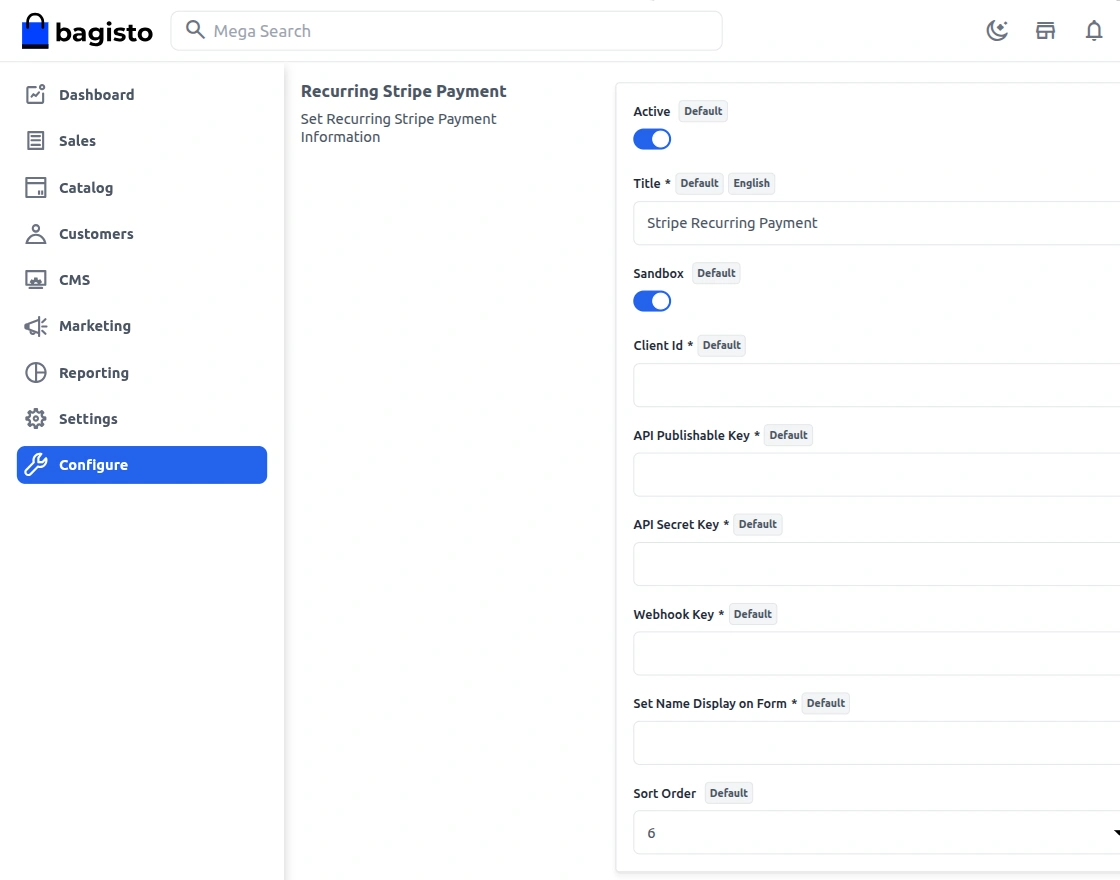Open notifications bell icon

click(x=1094, y=31)
